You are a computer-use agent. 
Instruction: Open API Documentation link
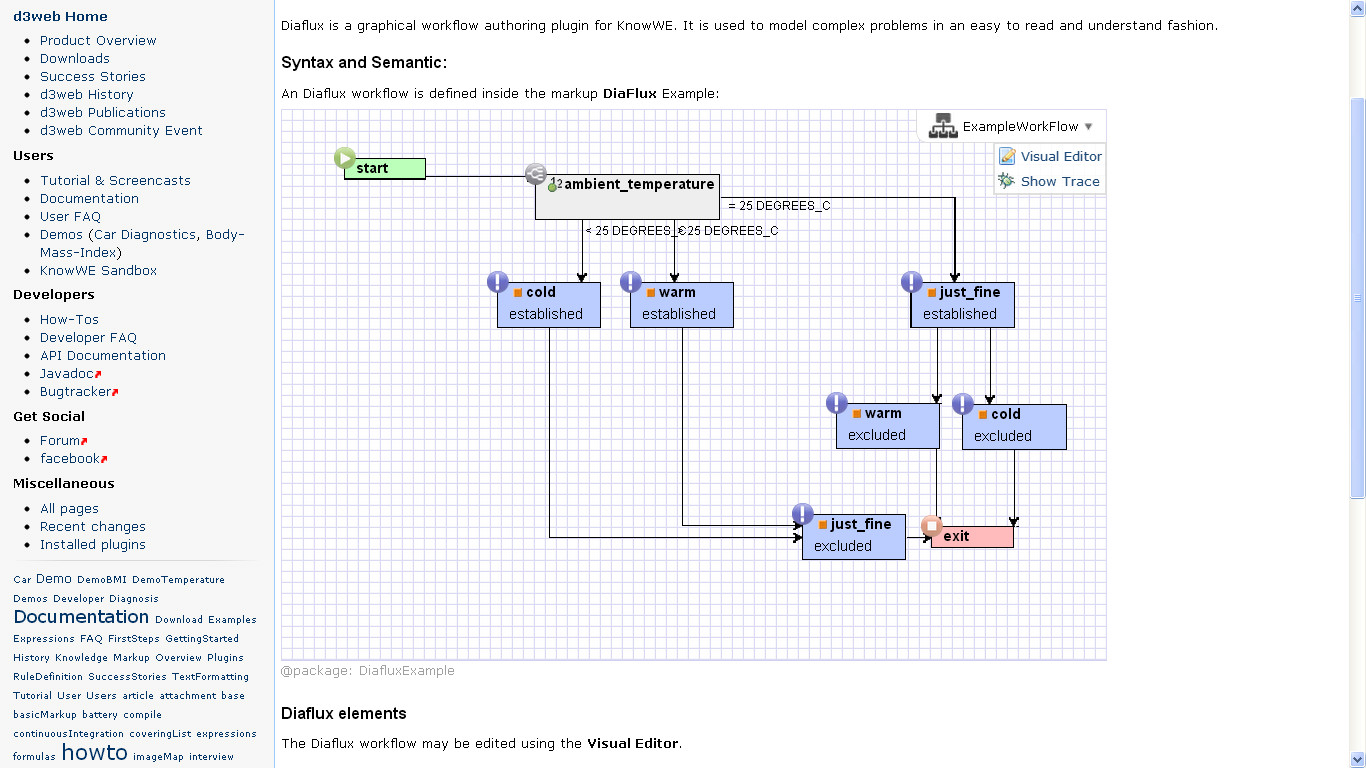coord(103,356)
